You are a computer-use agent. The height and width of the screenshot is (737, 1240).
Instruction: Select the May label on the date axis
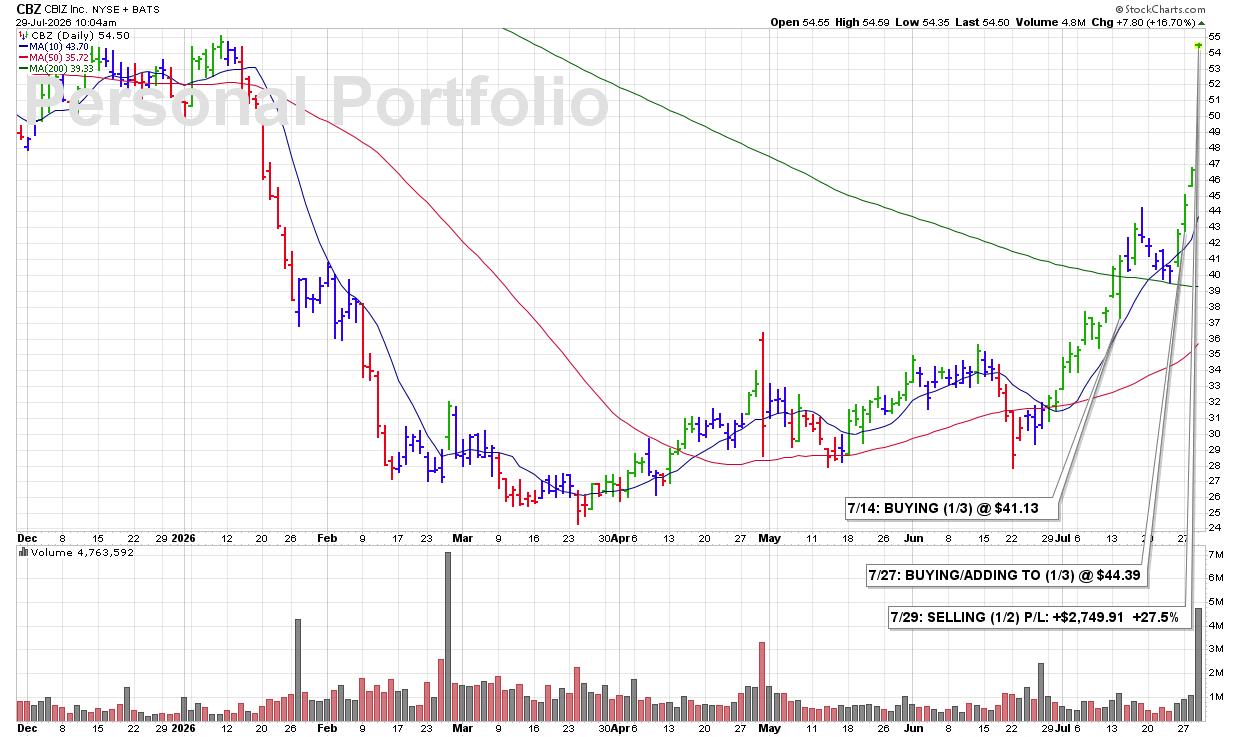769,538
